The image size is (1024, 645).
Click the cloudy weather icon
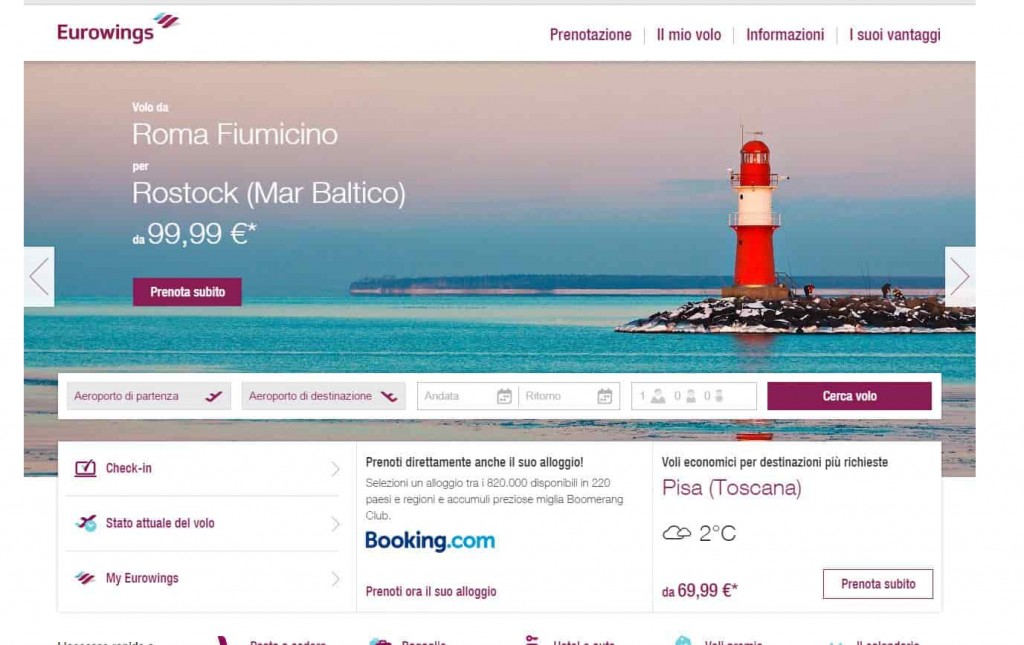pyautogui.click(x=677, y=533)
